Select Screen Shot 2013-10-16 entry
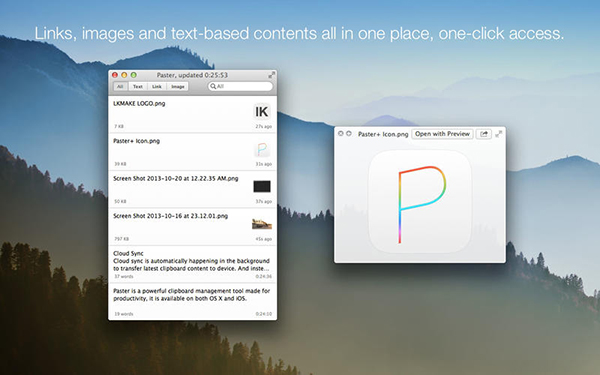Viewport: 600px width, 375px height. tap(192, 227)
